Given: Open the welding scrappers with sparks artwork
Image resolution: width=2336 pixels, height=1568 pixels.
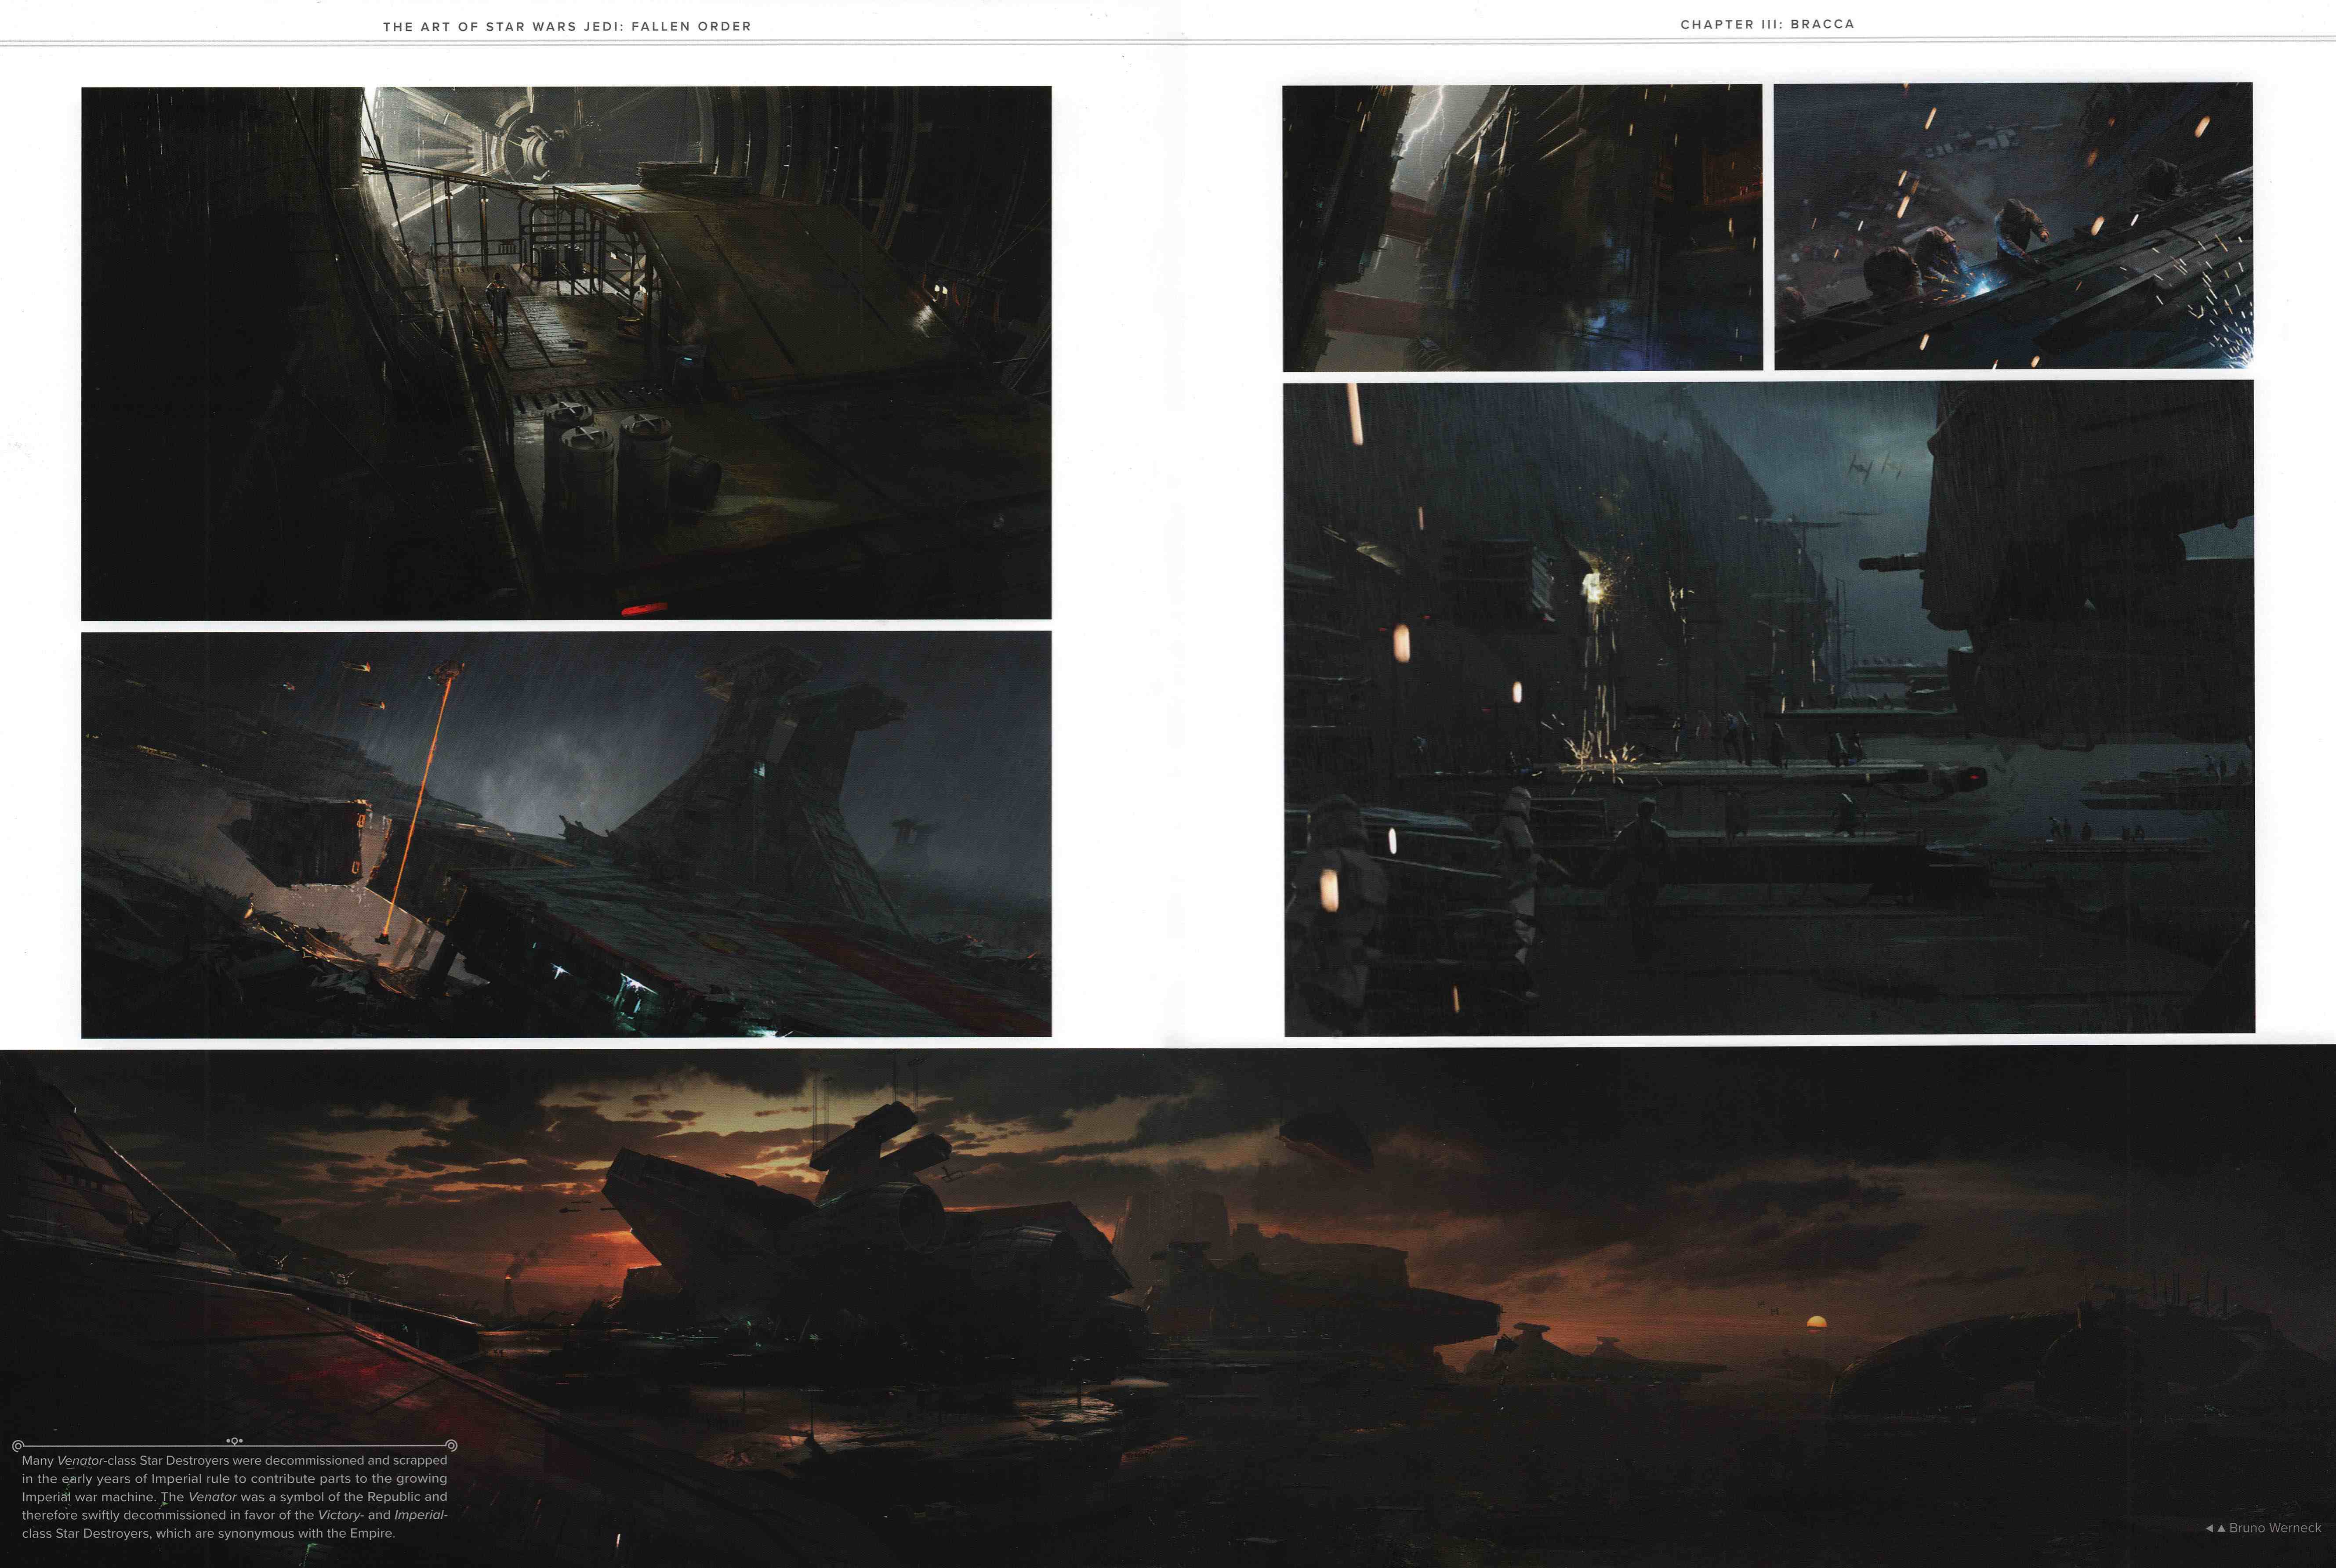Looking at the screenshot, I should [2013, 226].
